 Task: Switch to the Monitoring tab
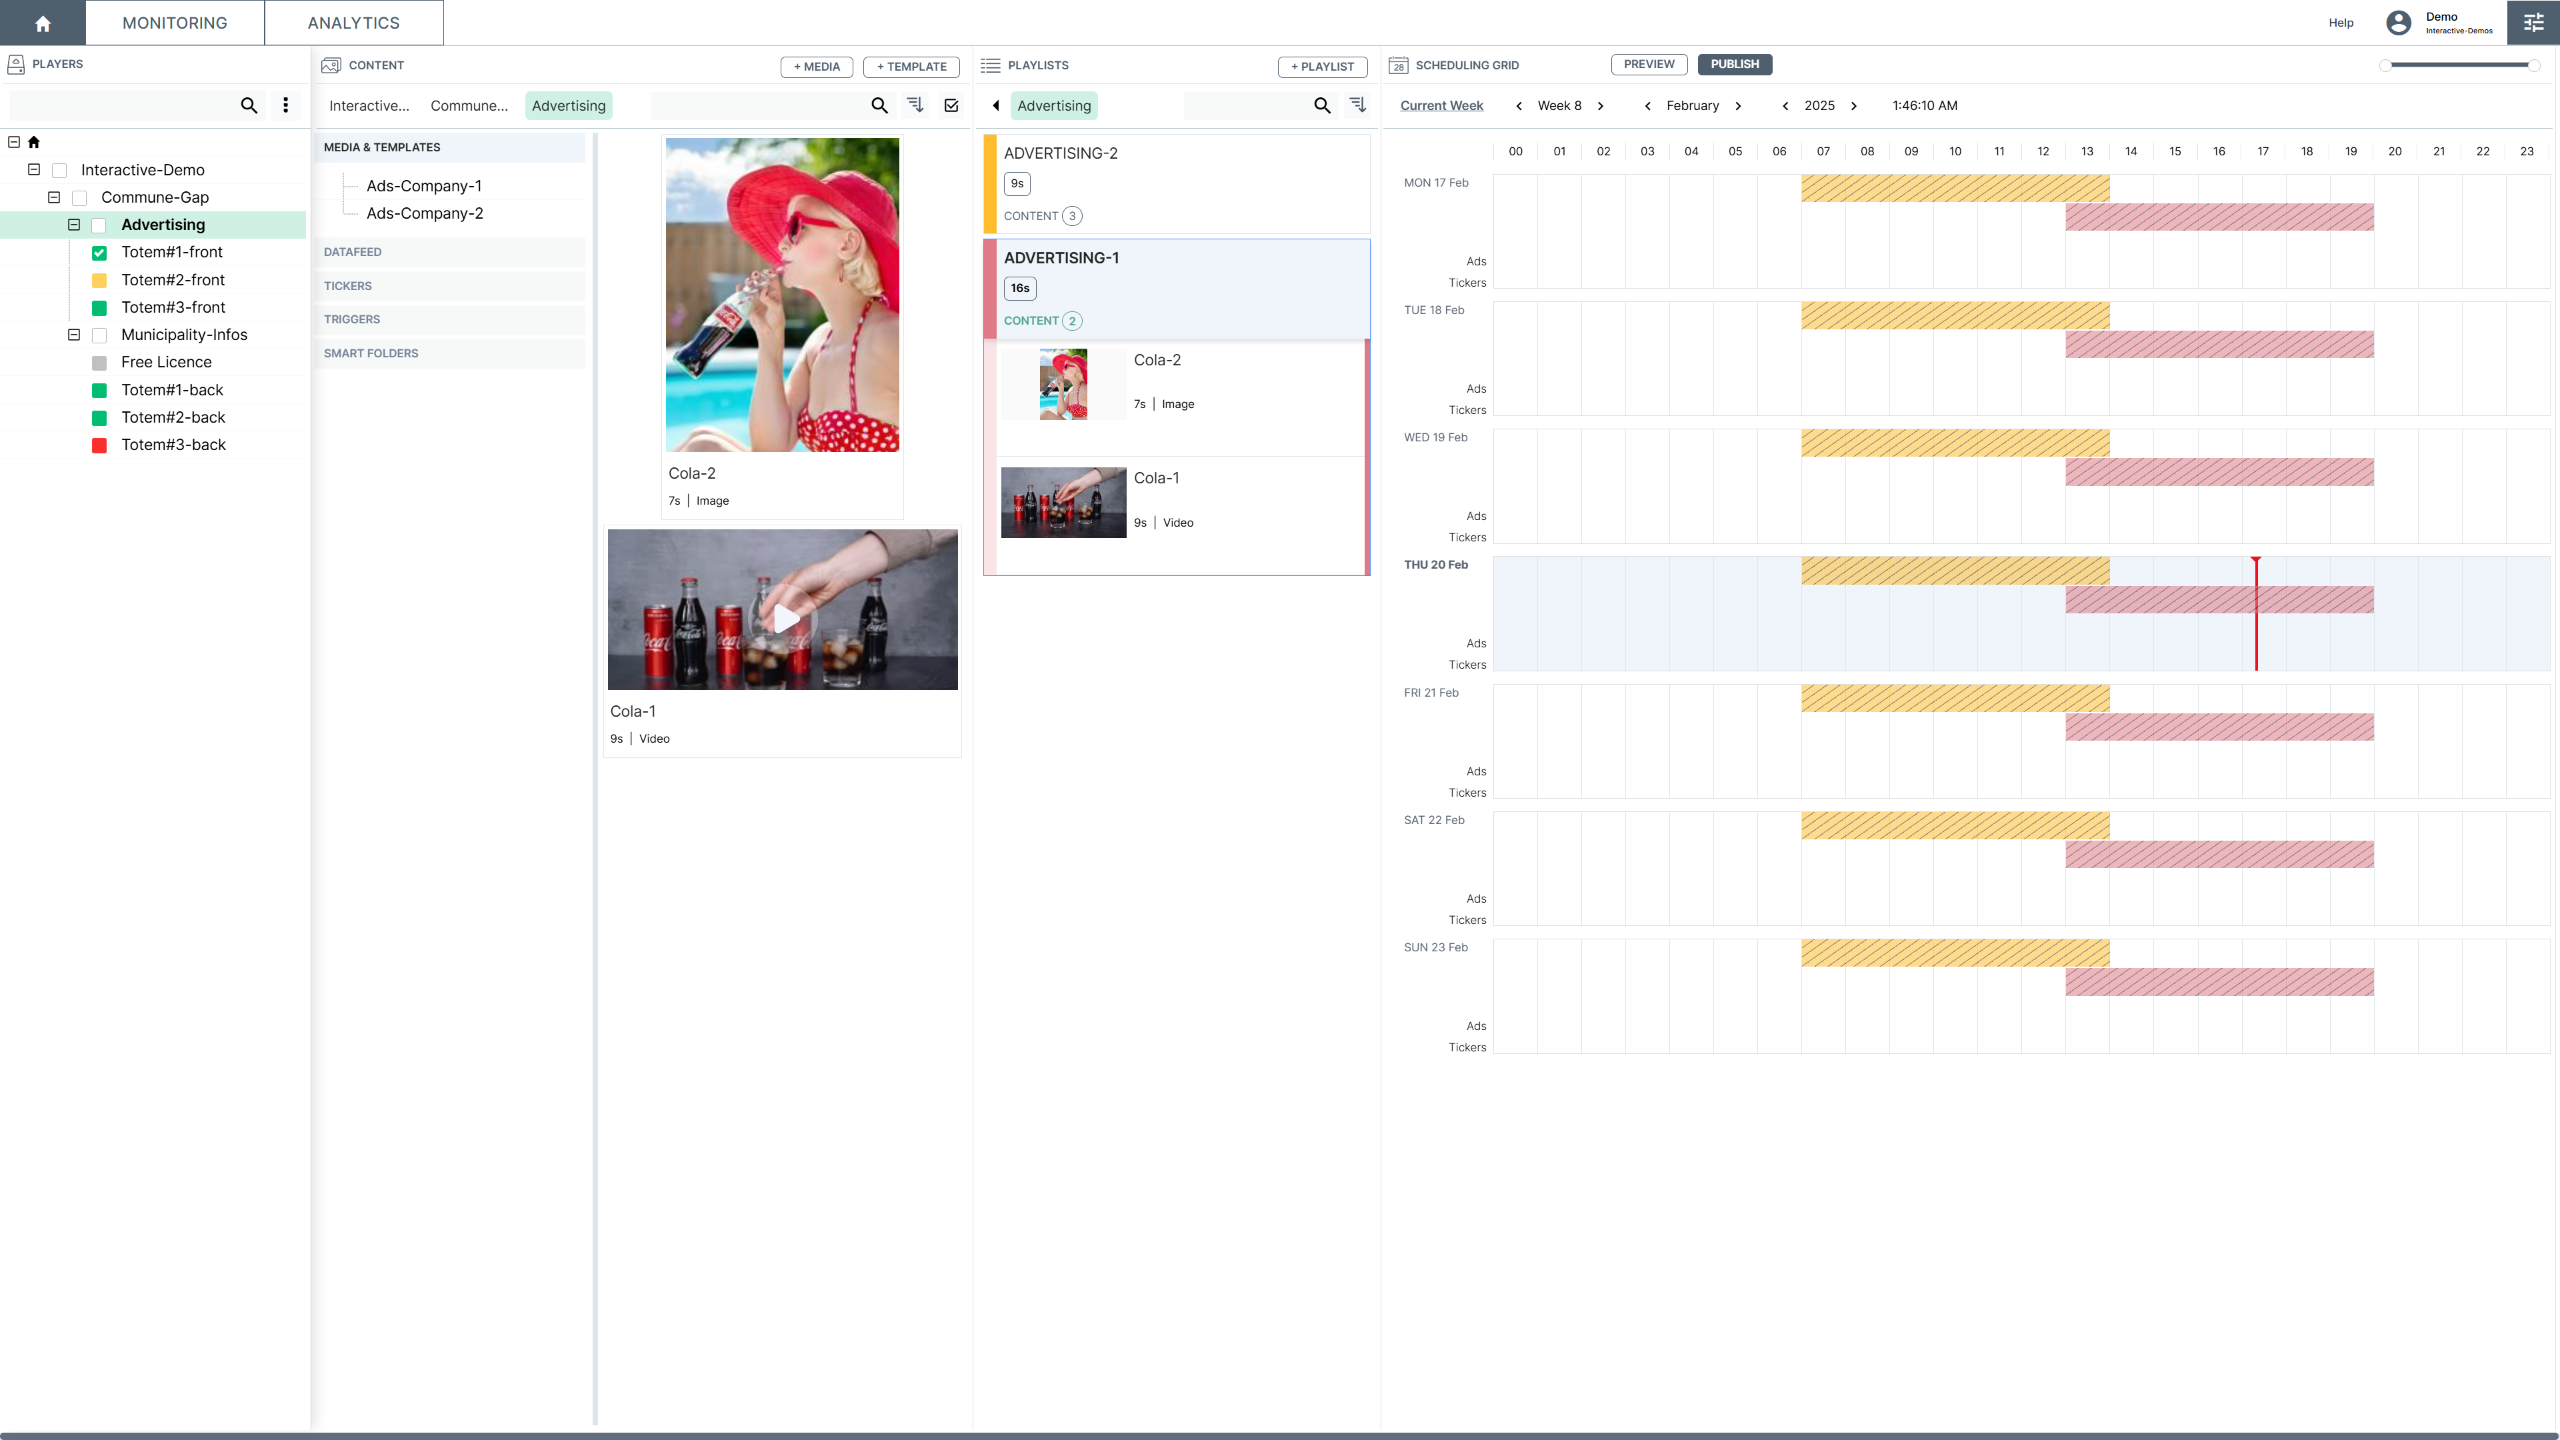coord(174,23)
